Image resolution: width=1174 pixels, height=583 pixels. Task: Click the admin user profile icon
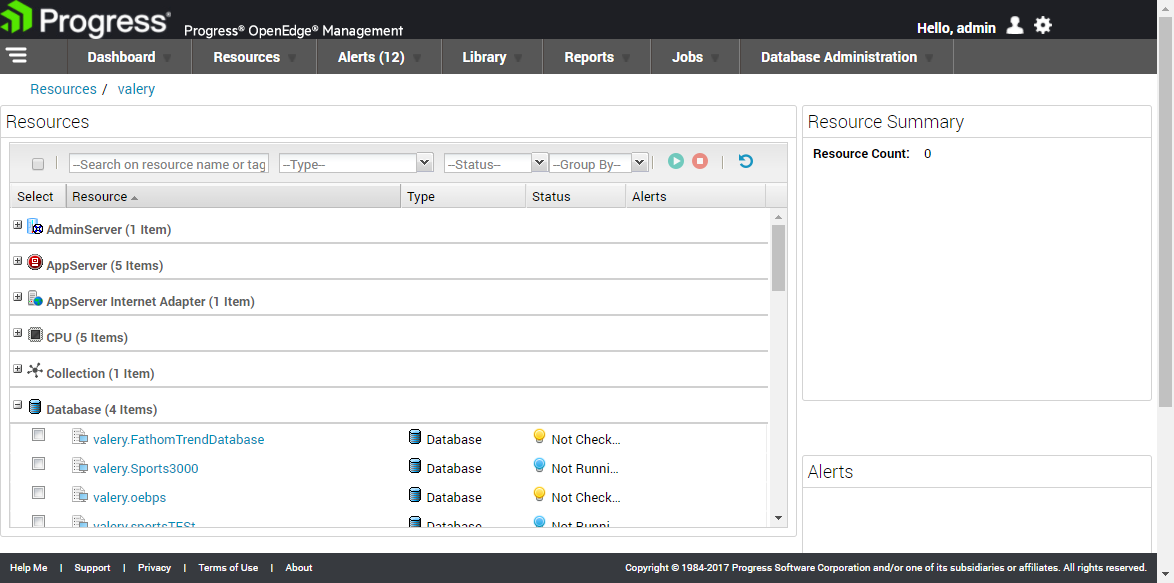coord(1015,26)
